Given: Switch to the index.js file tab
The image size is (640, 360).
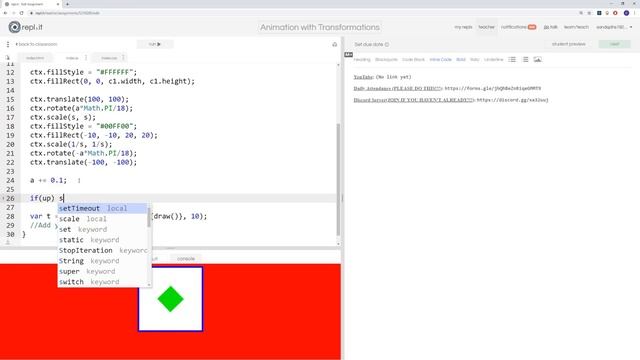Looking at the screenshot, I should point(72,58).
